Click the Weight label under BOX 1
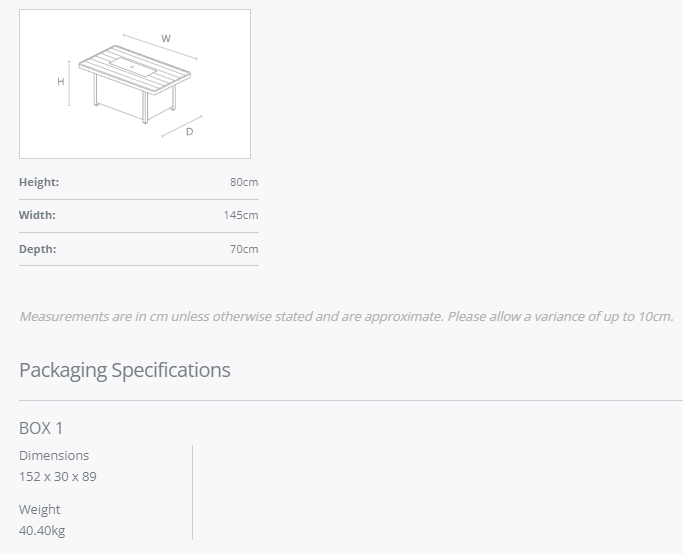Image resolution: width=683 pixels, height=554 pixels. (x=40, y=509)
